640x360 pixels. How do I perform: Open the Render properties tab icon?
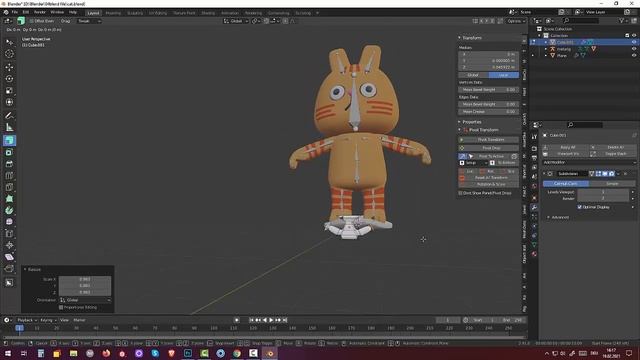[534, 149]
